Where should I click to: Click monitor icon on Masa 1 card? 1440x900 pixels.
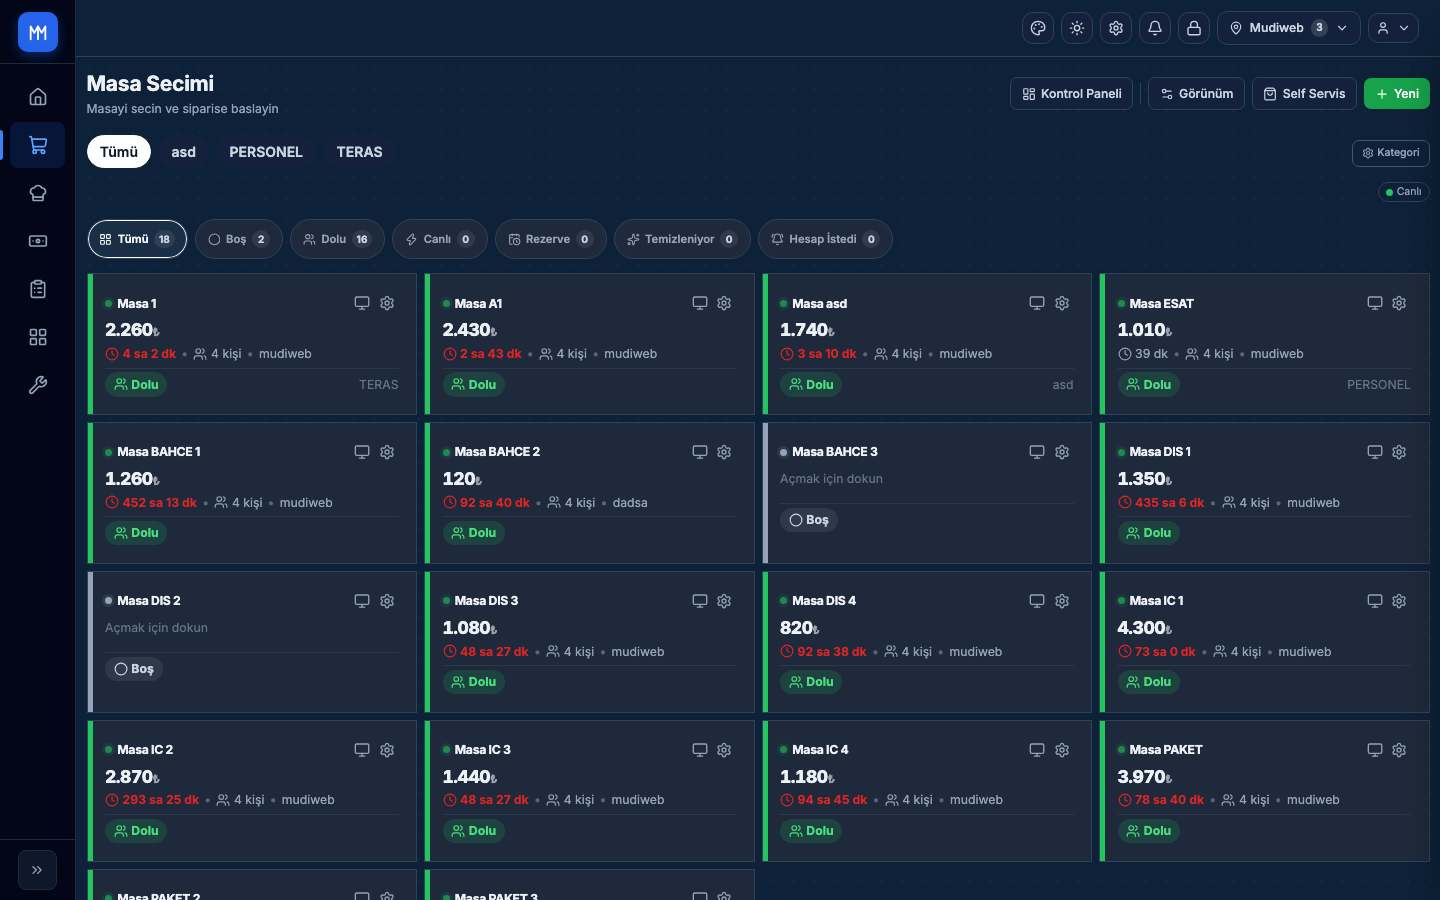tap(362, 303)
